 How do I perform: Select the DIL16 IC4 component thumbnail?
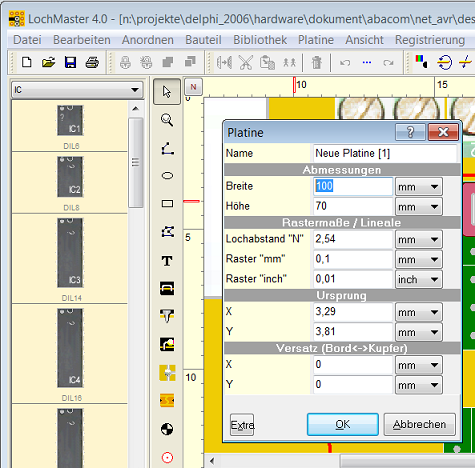(x=70, y=348)
